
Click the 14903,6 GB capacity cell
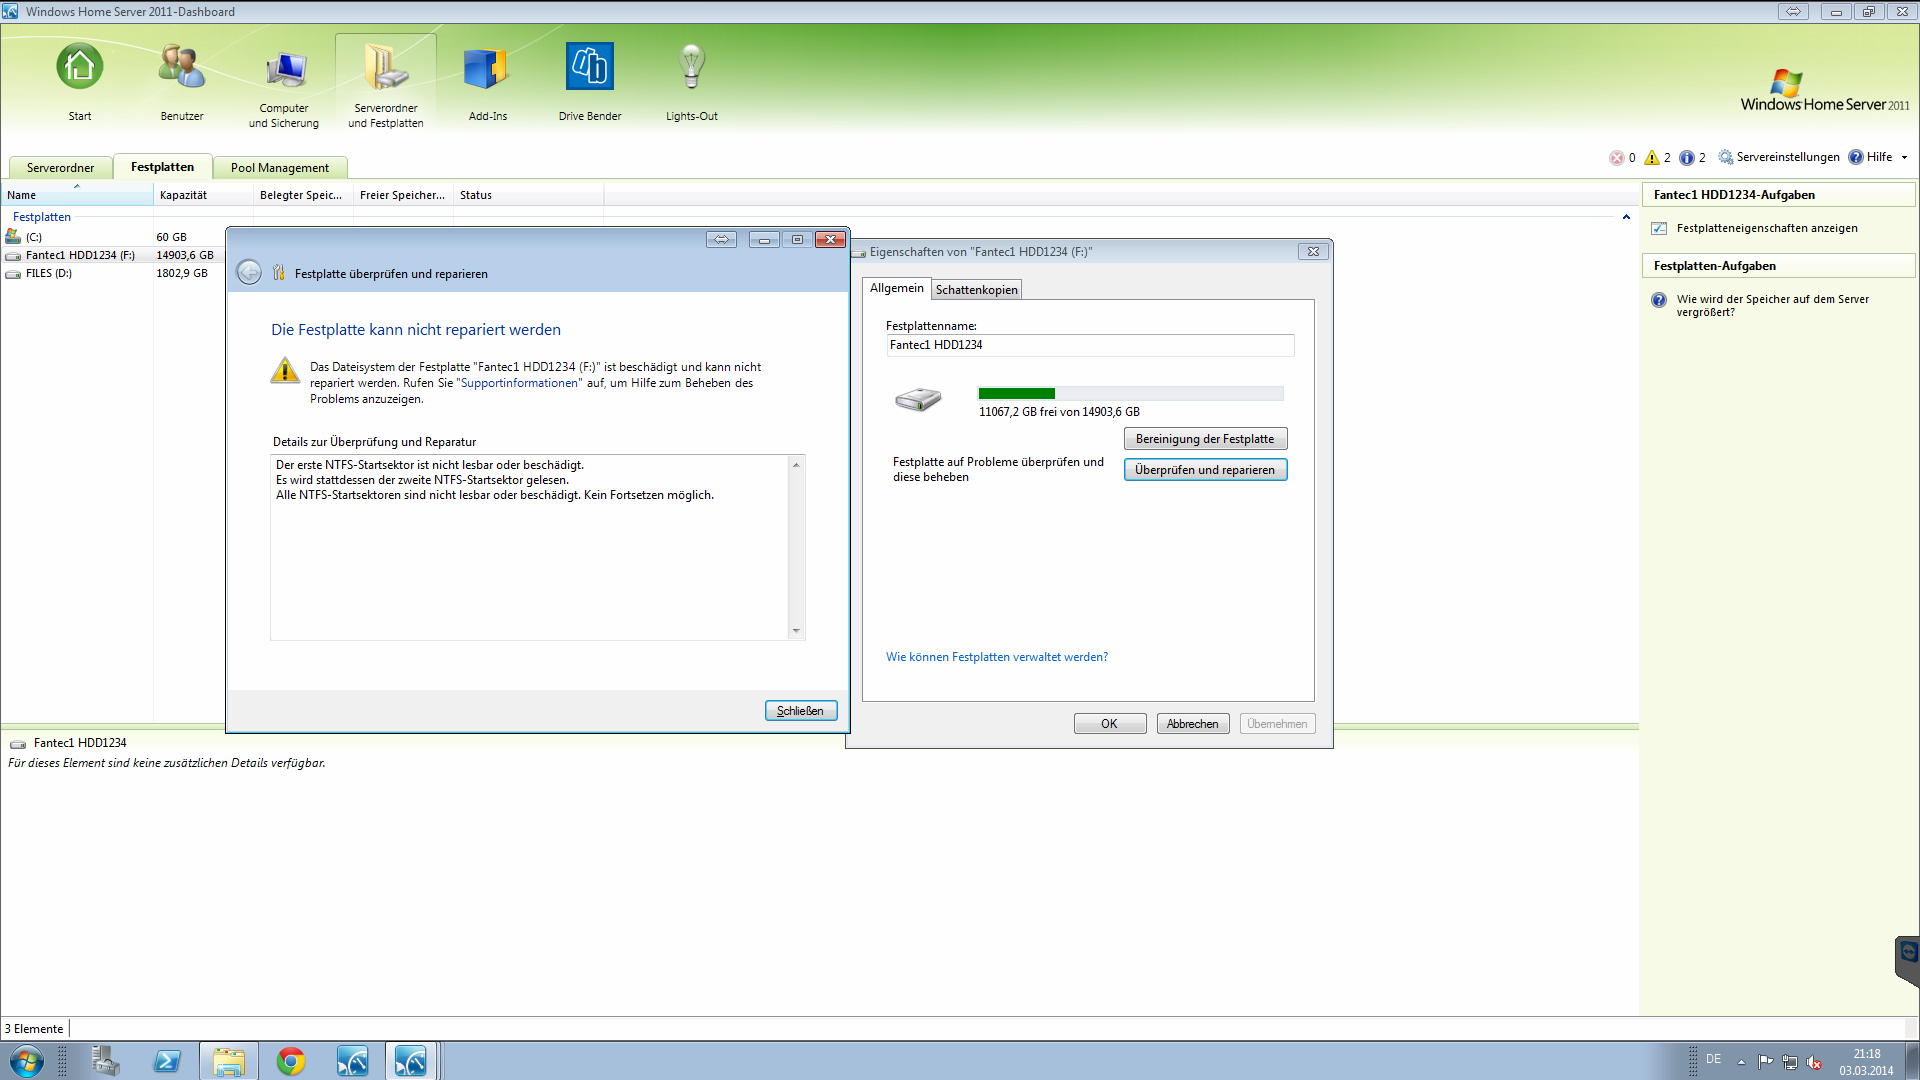point(185,256)
